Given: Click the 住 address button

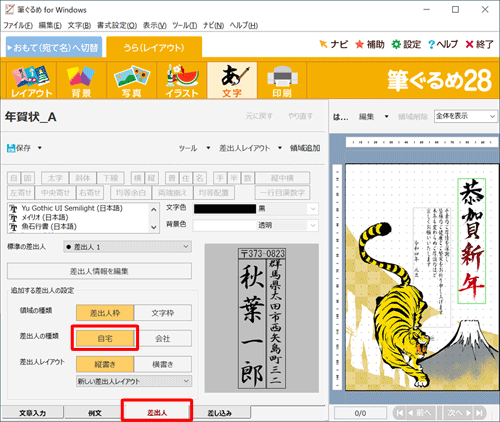Looking at the screenshot, I should coord(186,178).
